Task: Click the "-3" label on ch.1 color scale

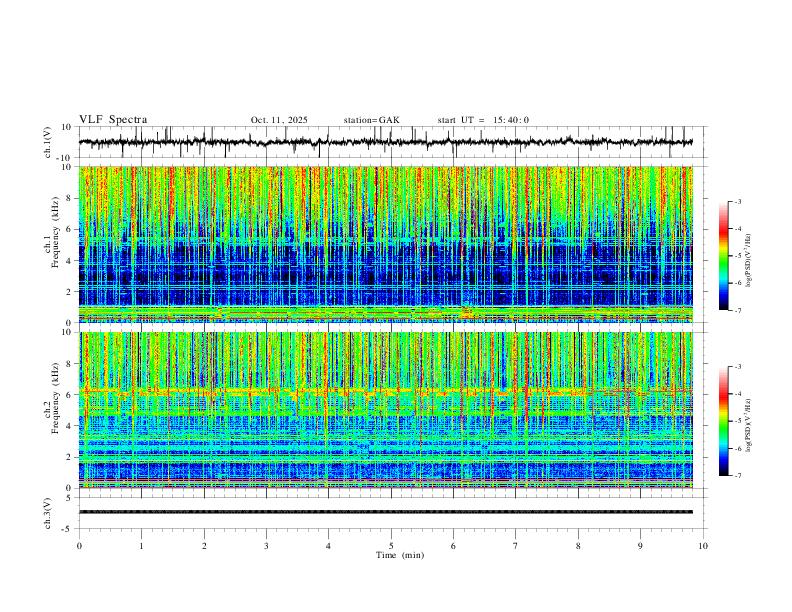Action: point(737,201)
